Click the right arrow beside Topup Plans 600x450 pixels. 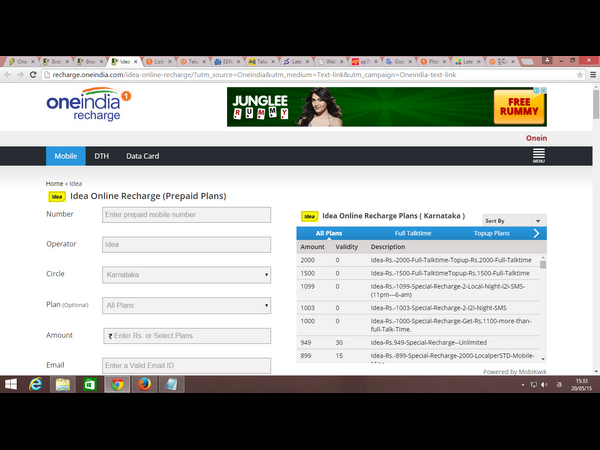click(x=536, y=233)
